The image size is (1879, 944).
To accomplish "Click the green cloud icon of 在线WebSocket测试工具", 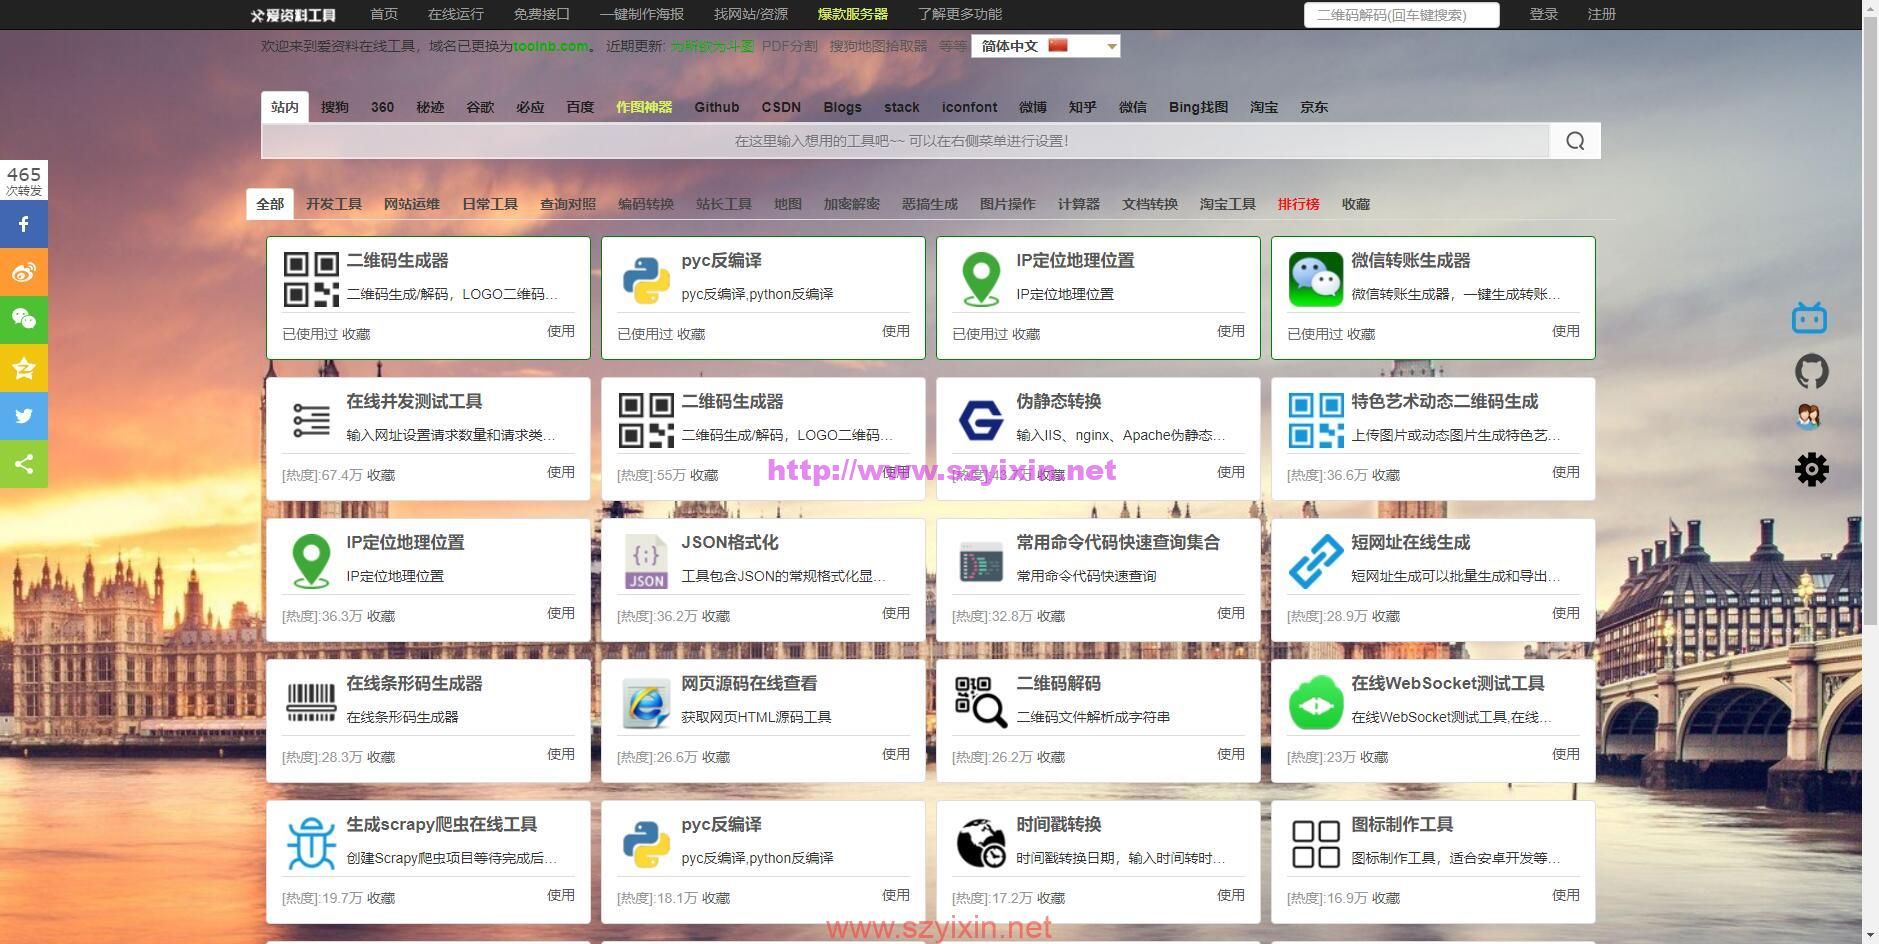I will [x=1316, y=702].
